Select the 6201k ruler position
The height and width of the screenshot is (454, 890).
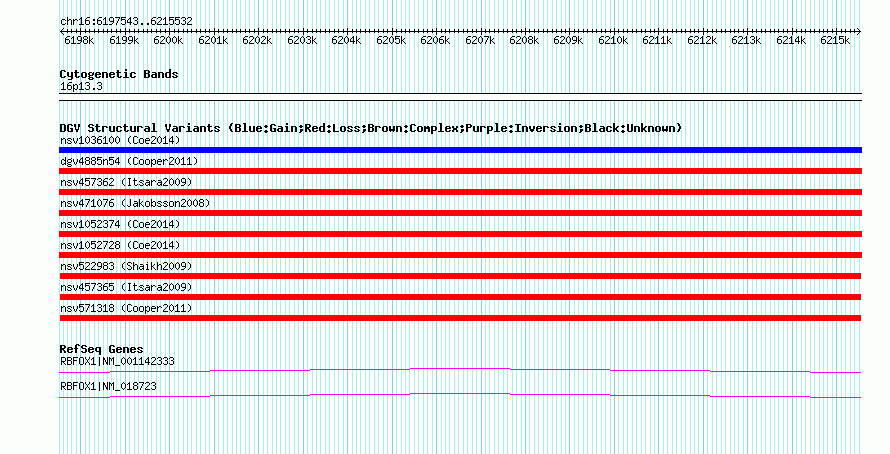click(x=213, y=41)
